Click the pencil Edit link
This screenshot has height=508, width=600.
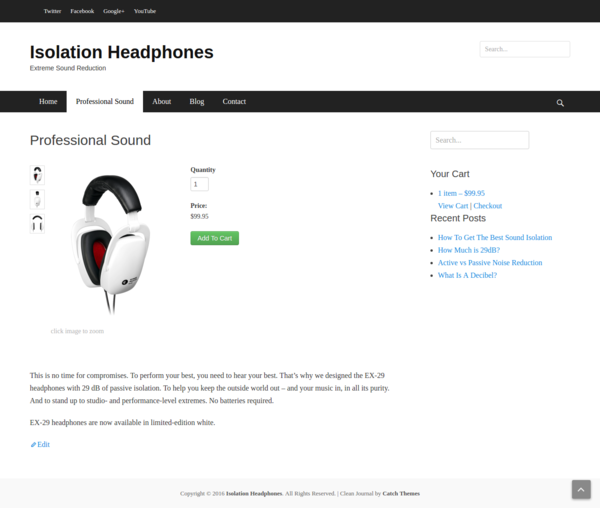[x=40, y=444]
